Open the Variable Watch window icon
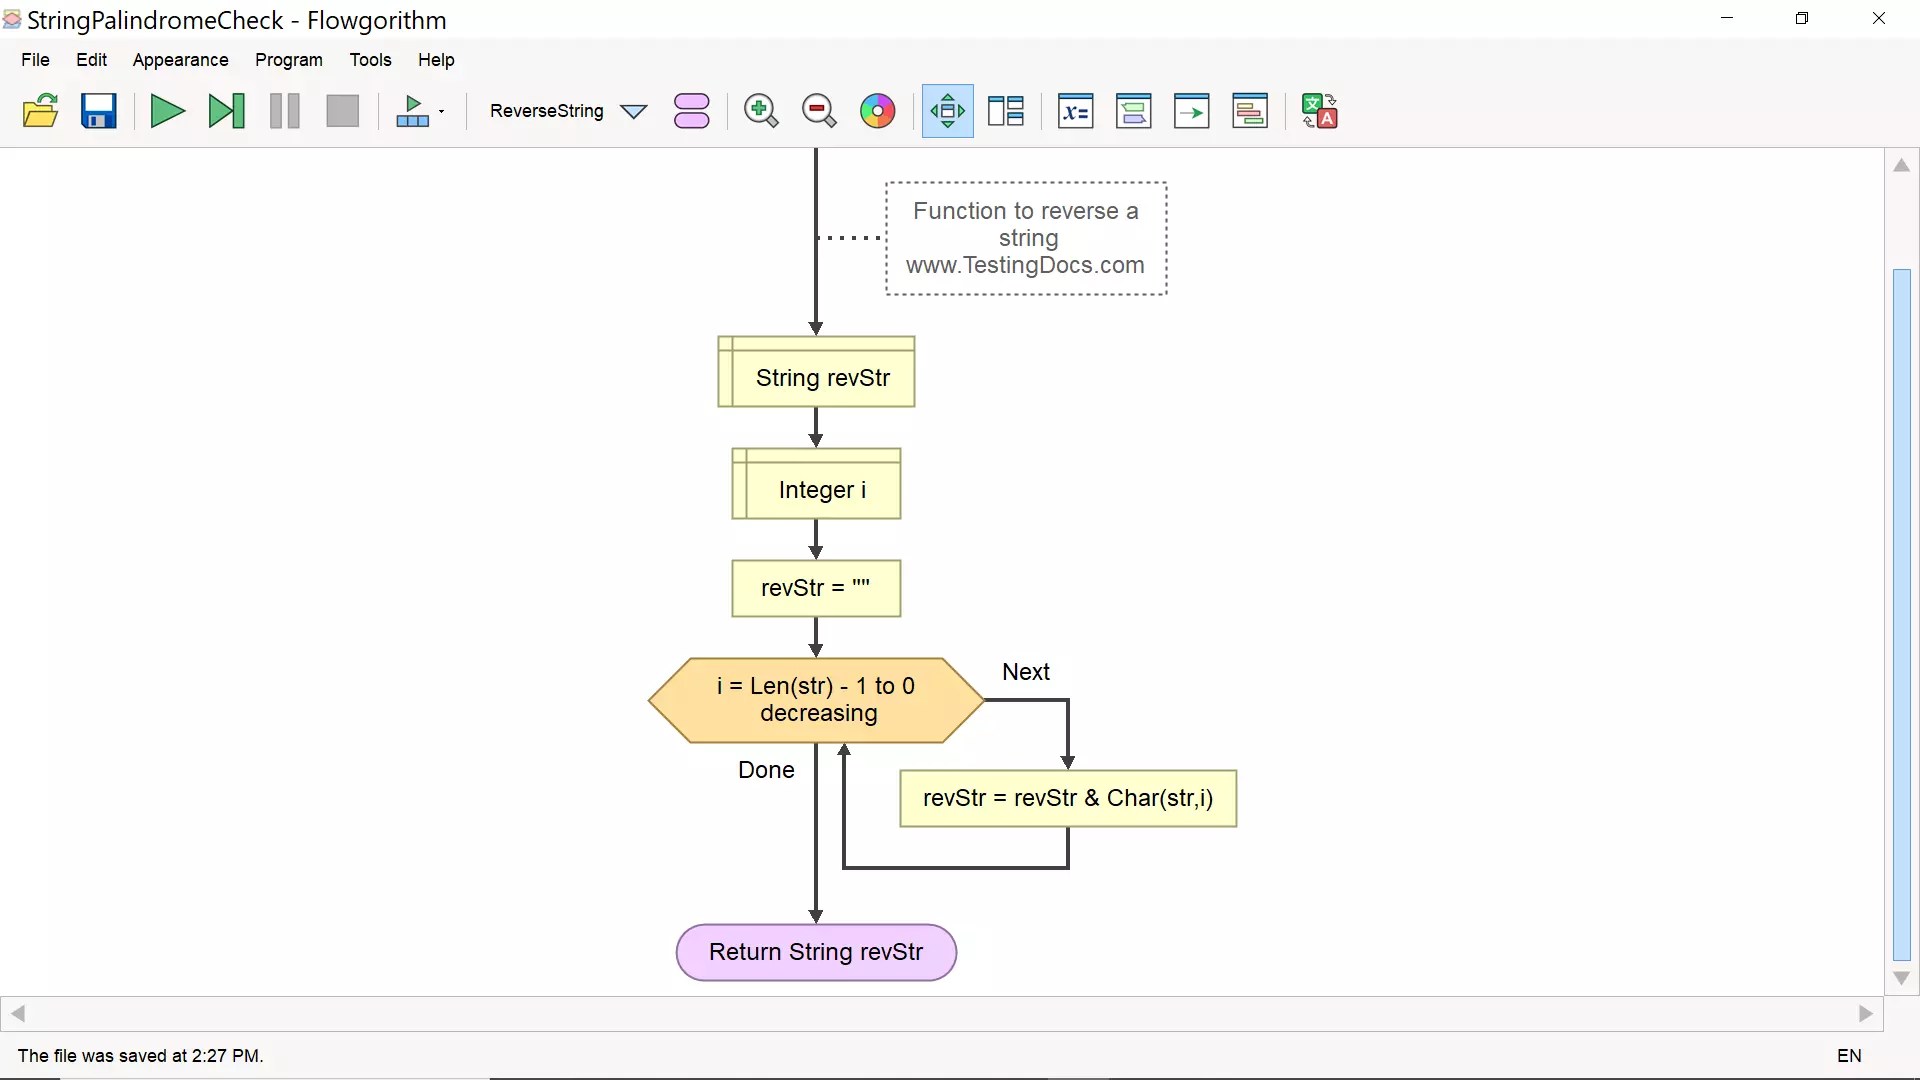Viewport: 1920px width, 1080px height. click(x=1075, y=111)
